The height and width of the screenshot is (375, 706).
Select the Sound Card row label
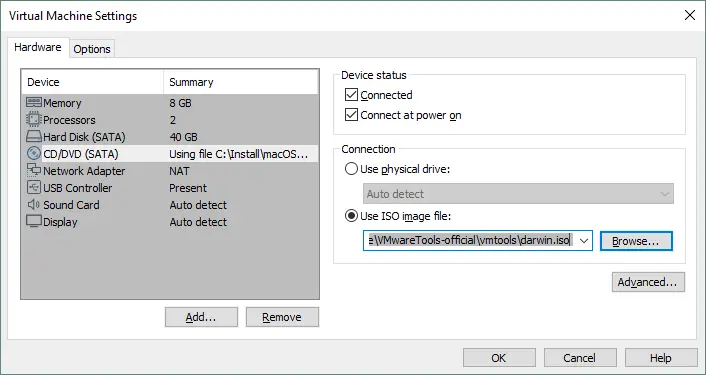pyautogui.click(x=71, y=205)
